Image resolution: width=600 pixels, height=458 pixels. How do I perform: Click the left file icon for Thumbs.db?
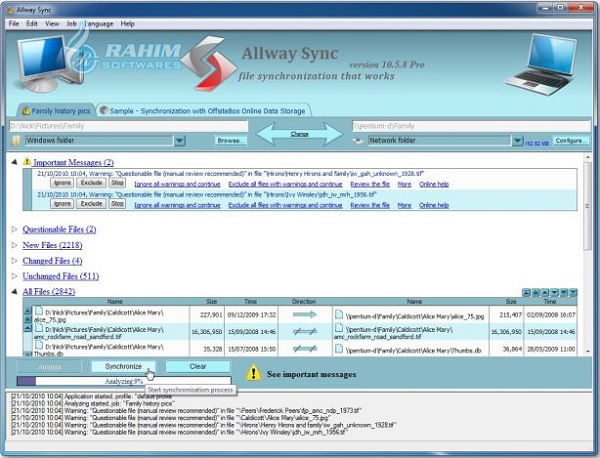click(39, 345)
